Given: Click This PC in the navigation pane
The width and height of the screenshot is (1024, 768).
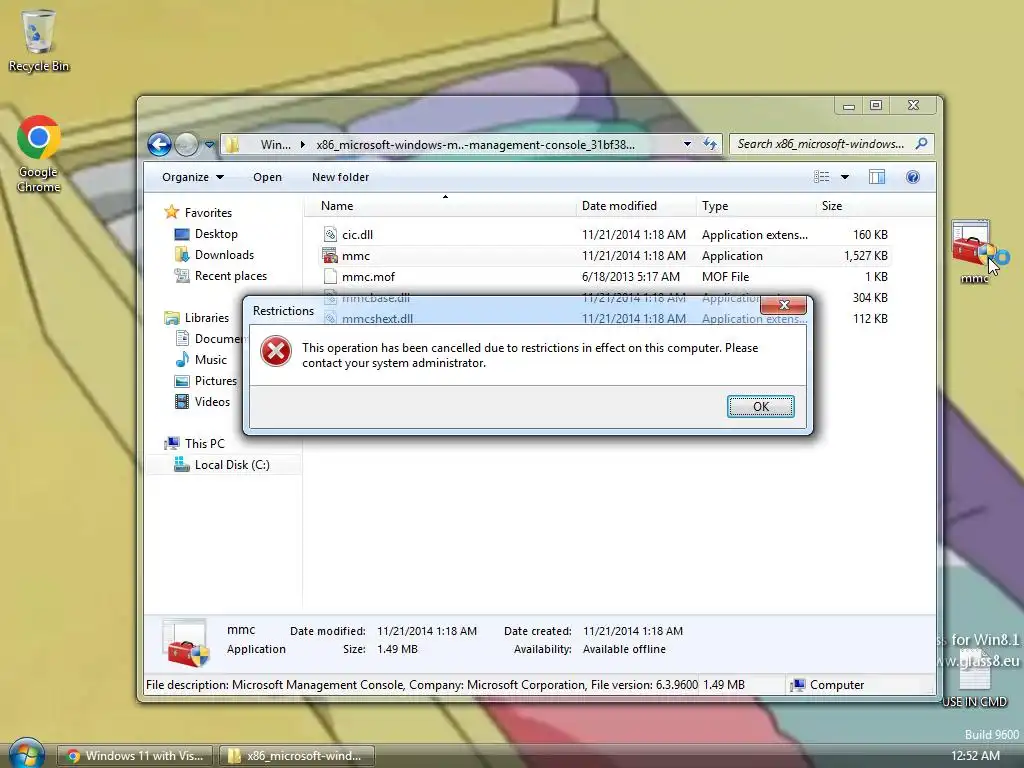Looking at the screenshot, I should pyautogui.click(x=204, y=443).
